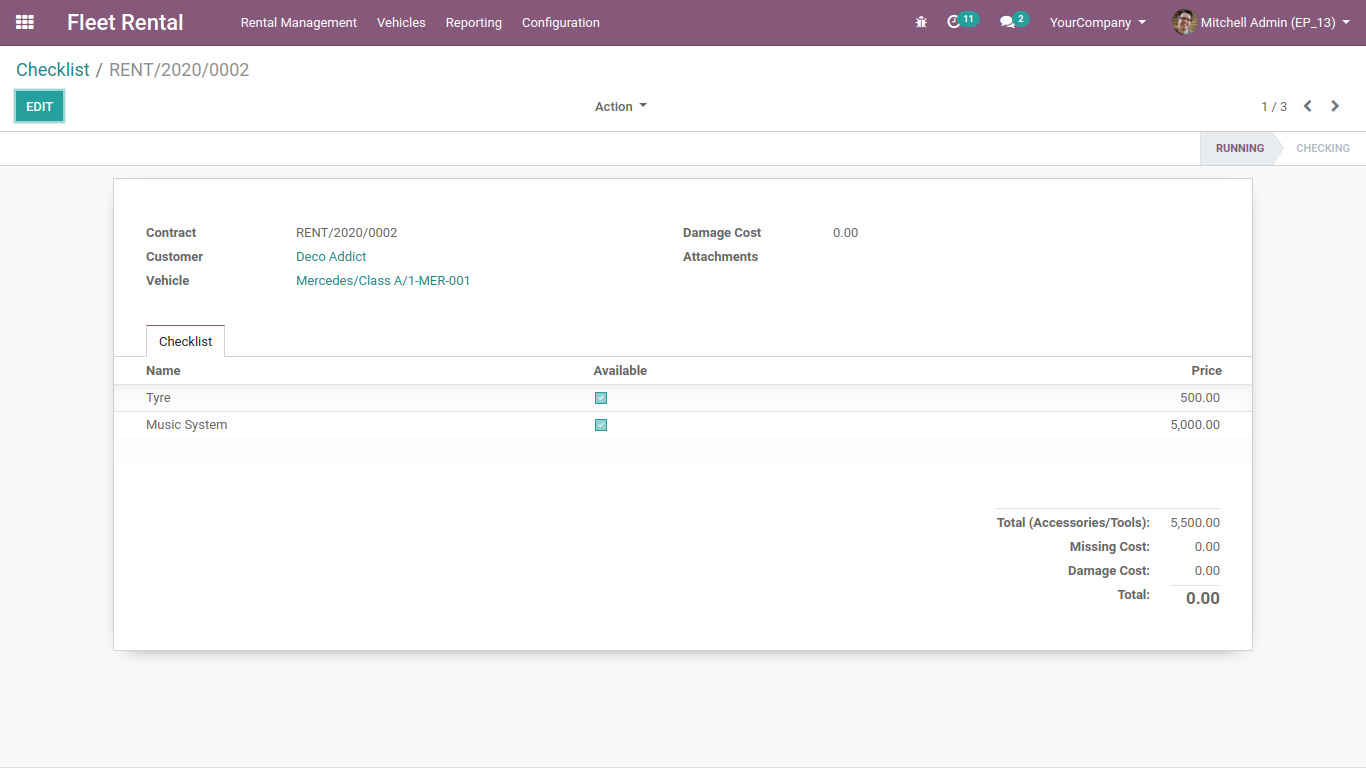Toggle Music System available checkbox
The image size is (1366, 768).
click(601, 425)
